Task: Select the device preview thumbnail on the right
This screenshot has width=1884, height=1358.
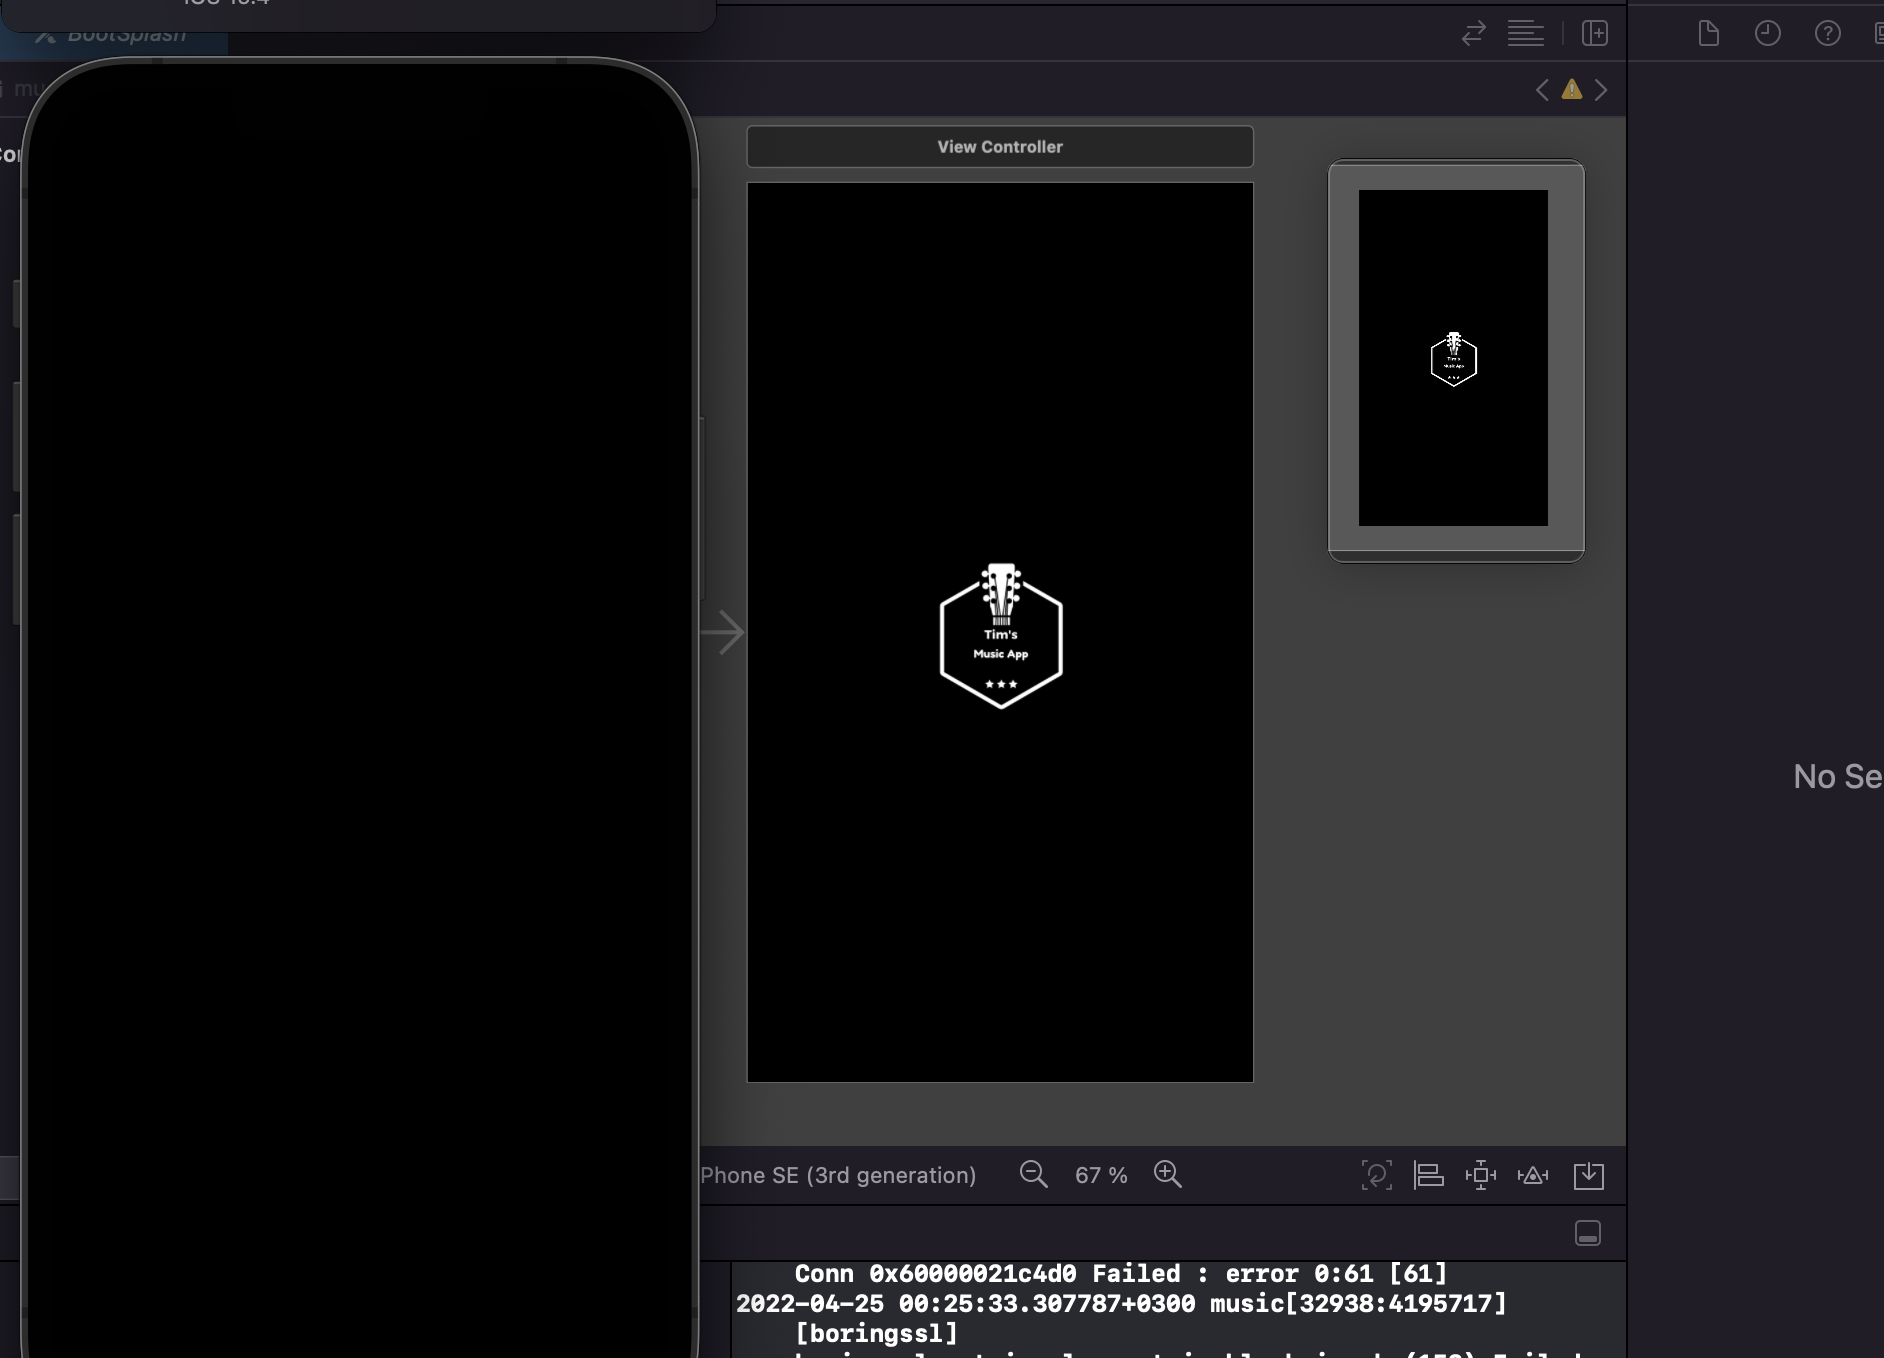Action: coord(1454,358)
